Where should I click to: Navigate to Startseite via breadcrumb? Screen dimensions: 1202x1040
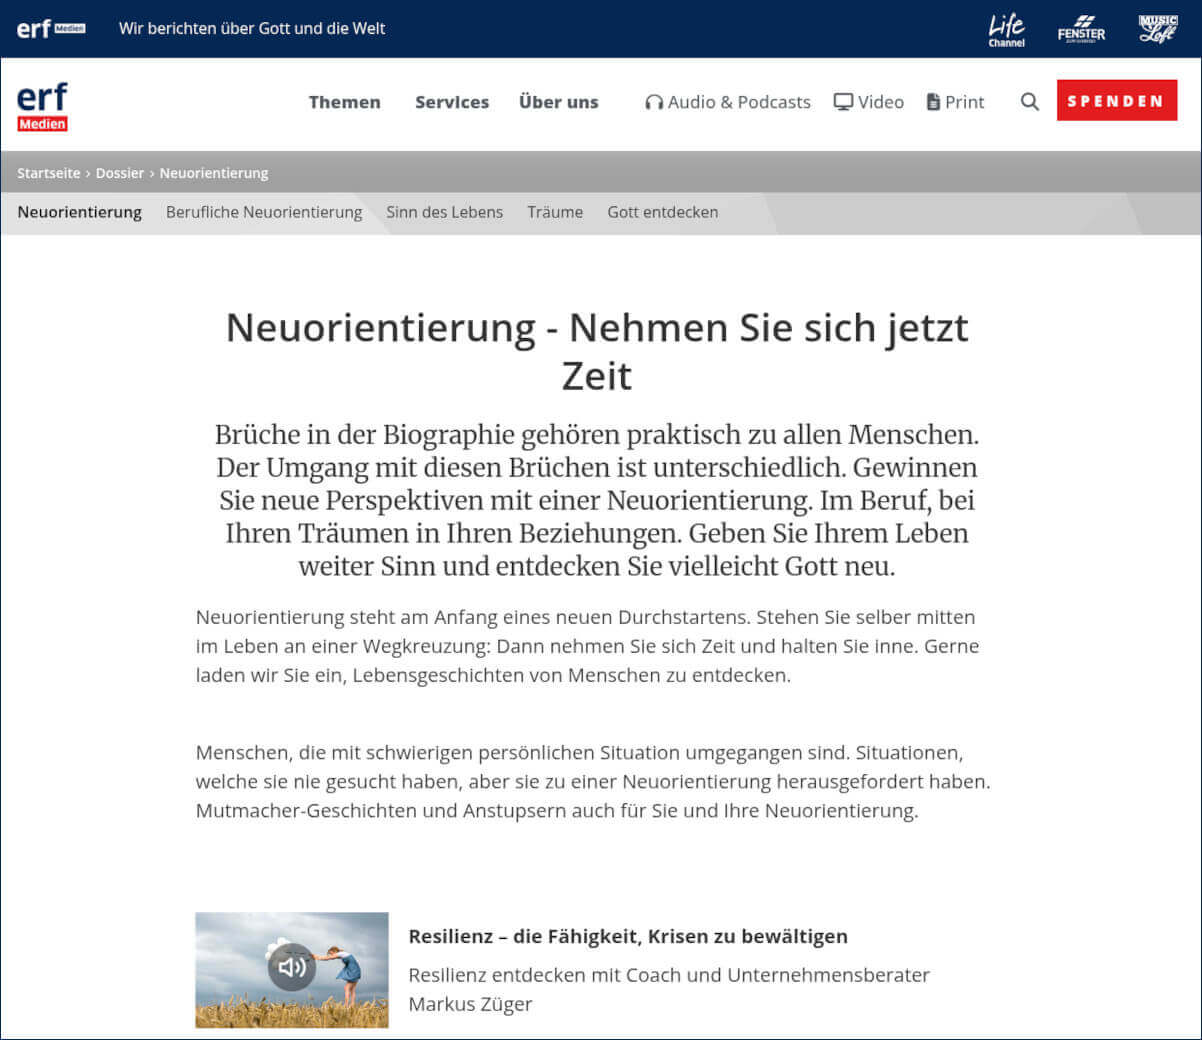48,172
